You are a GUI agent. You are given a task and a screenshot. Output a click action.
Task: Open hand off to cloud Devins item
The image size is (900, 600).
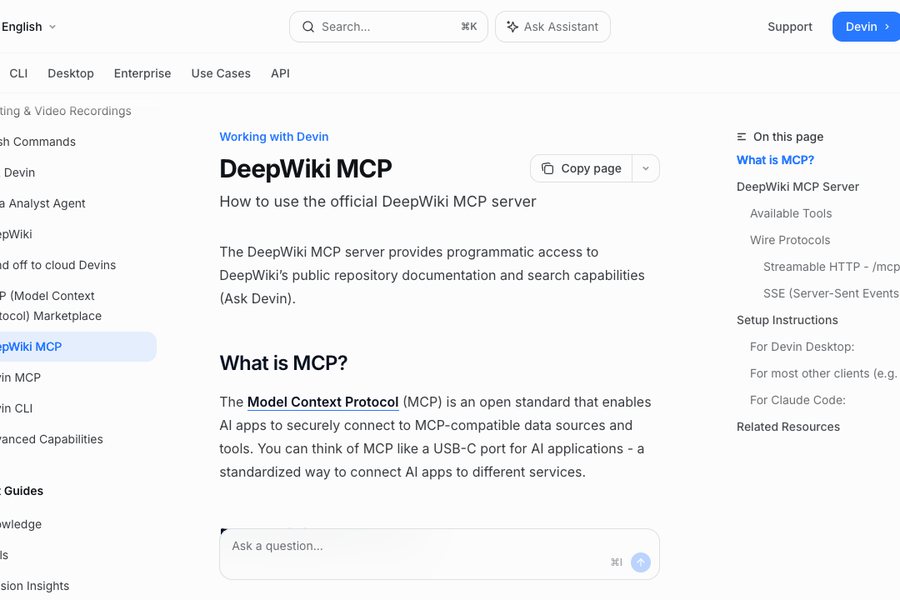[58, 265]
